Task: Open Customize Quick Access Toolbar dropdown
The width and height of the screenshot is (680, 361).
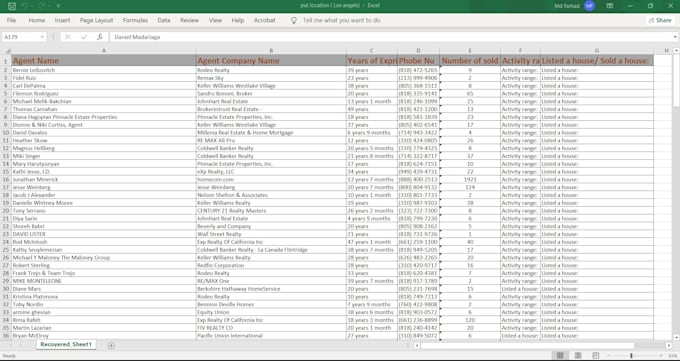Action: (x=58, y=6)
